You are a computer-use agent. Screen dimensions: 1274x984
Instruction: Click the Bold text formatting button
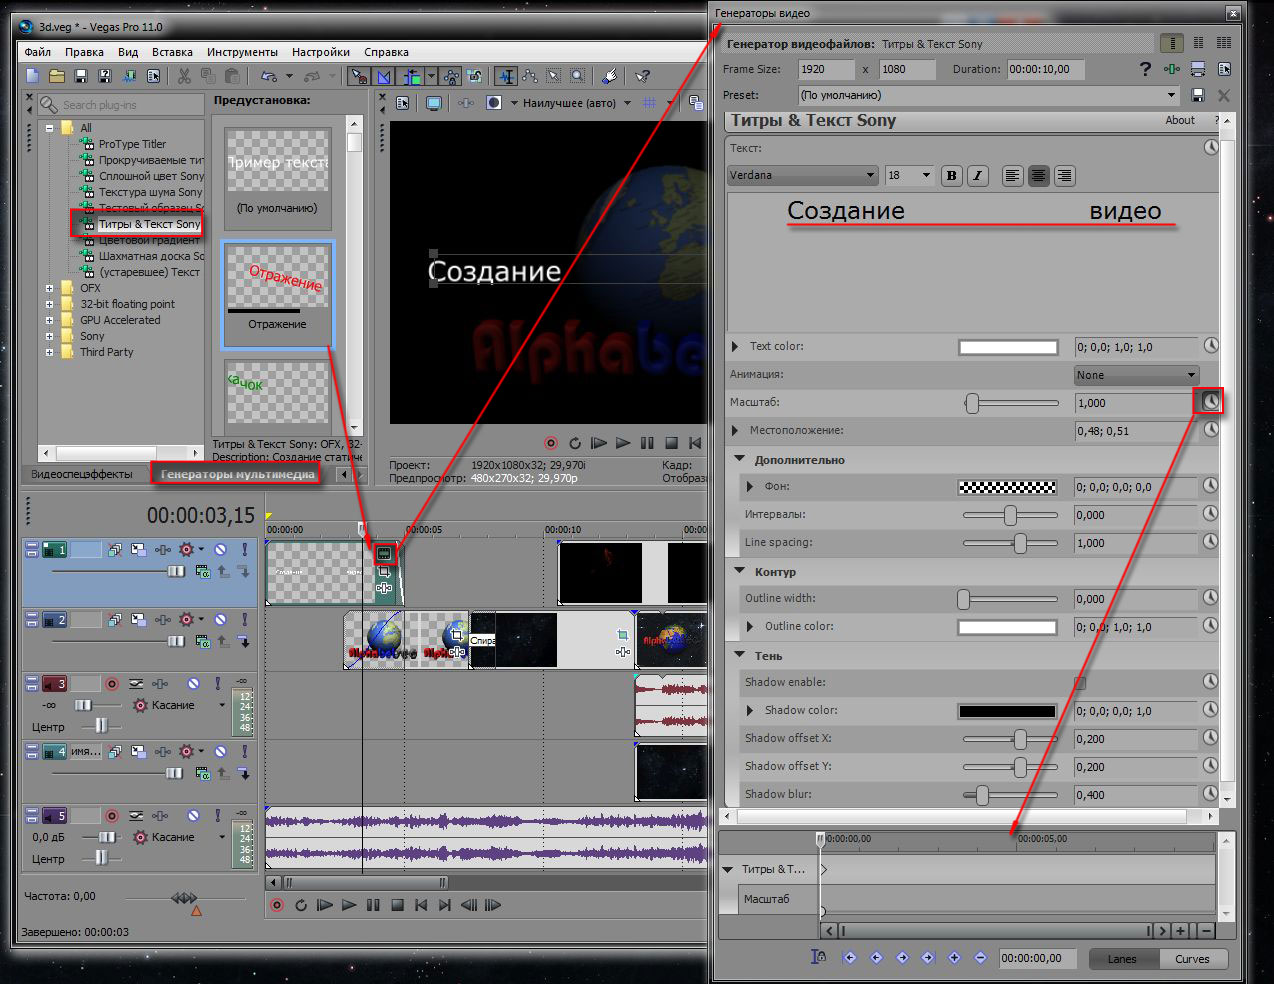coord(951,176)
